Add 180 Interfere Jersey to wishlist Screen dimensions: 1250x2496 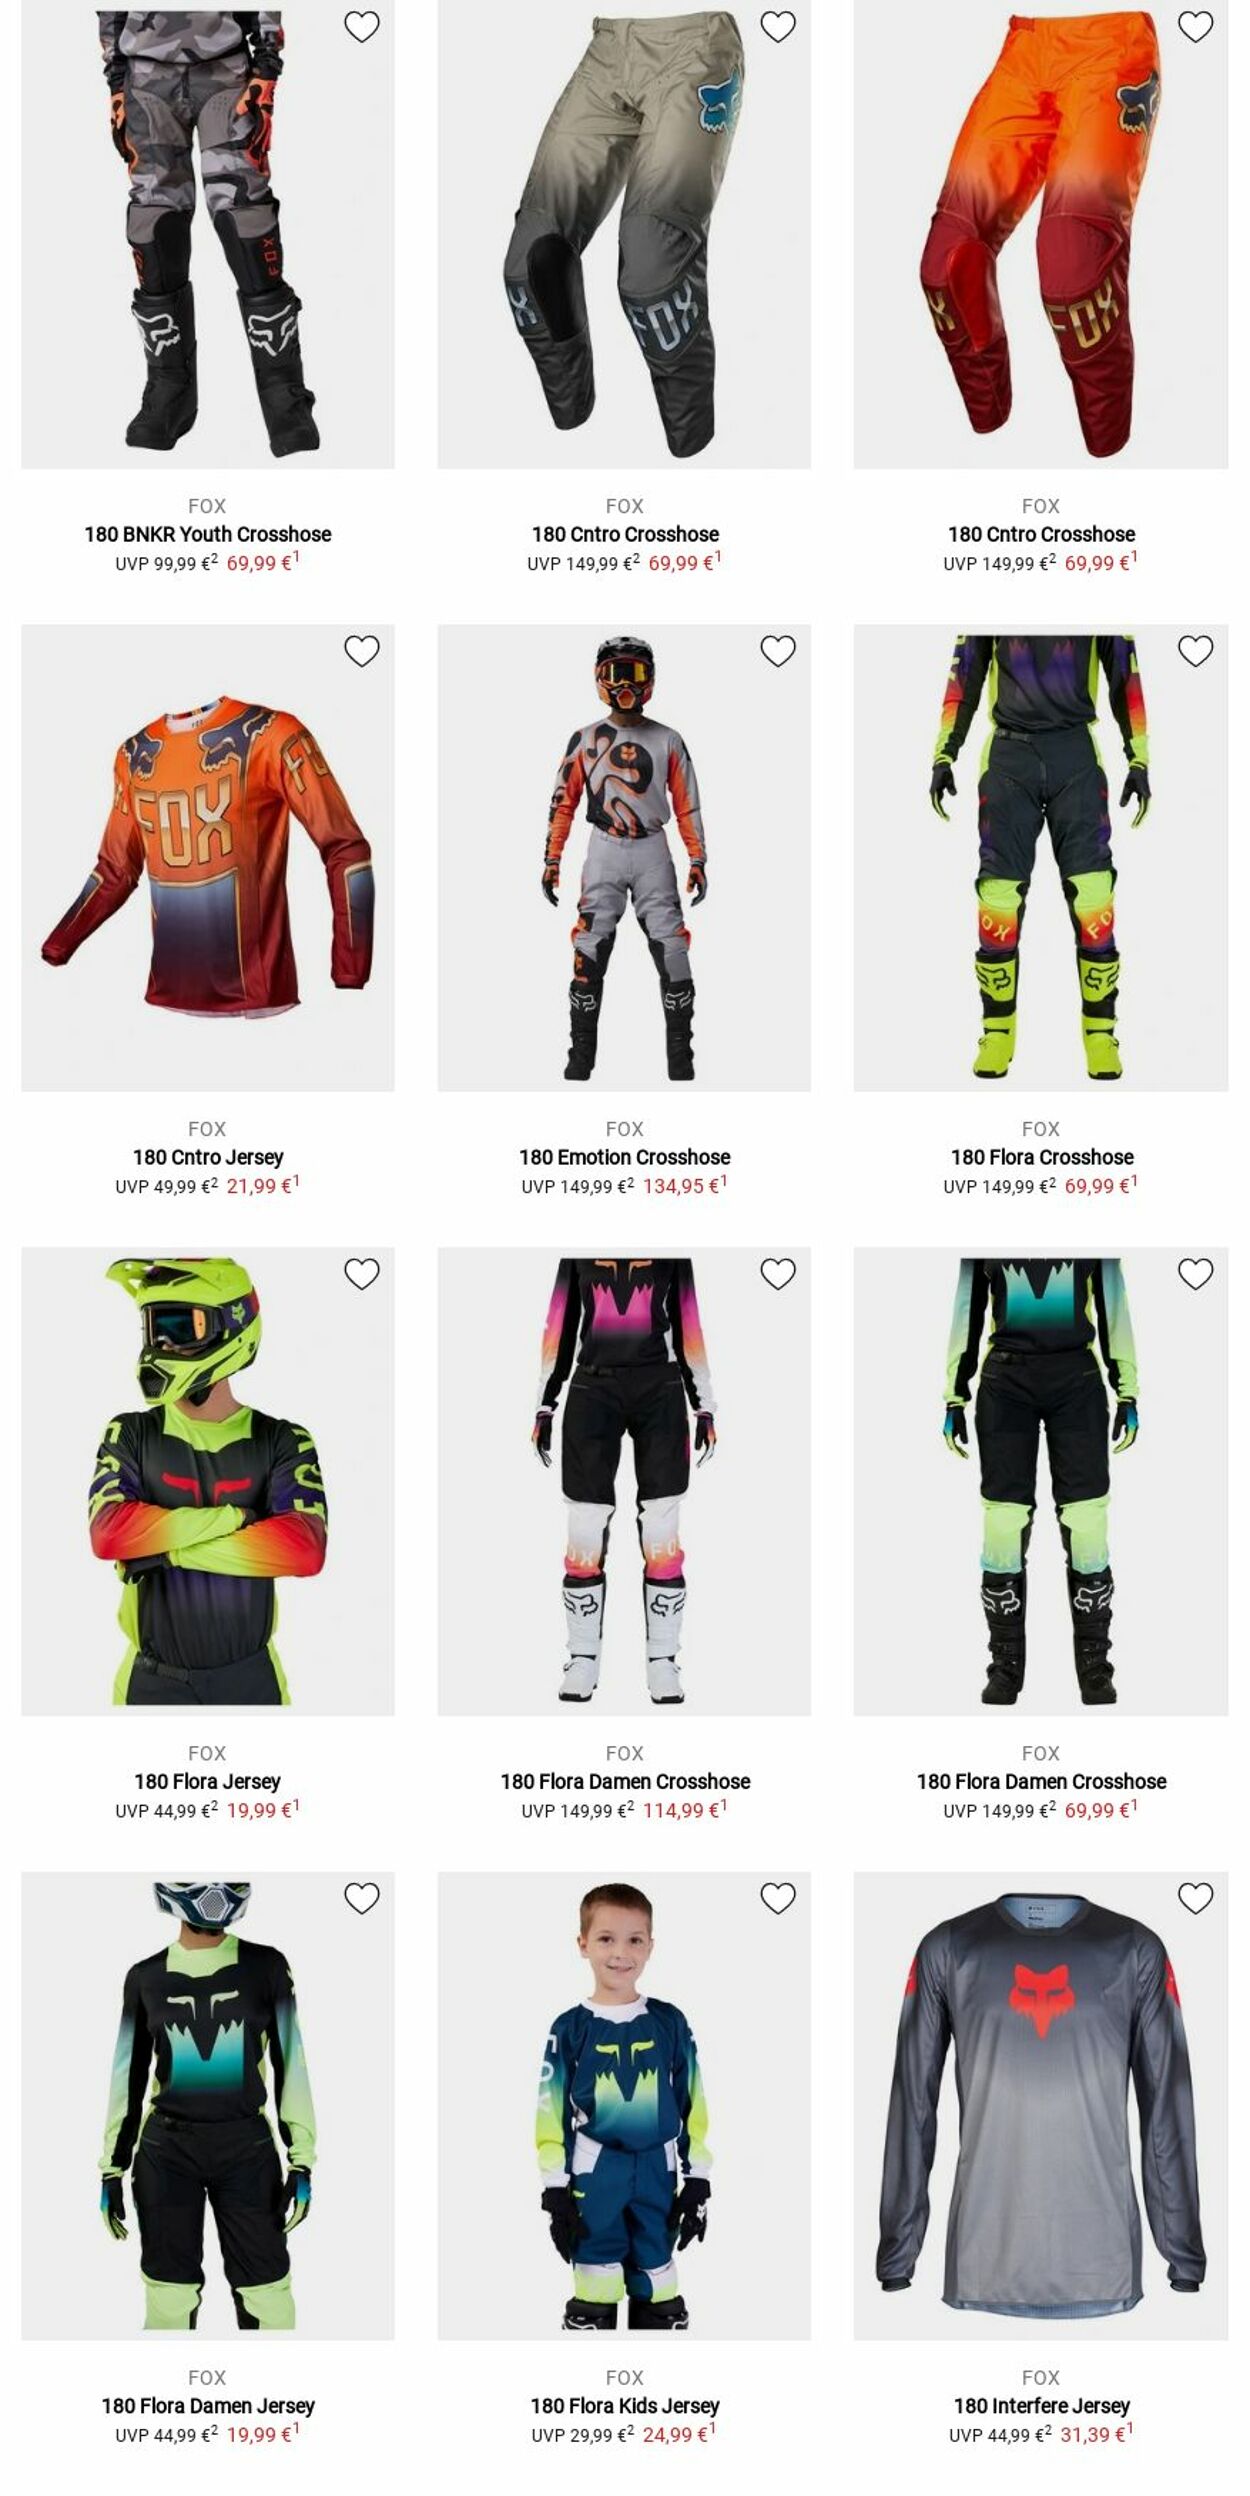point(1195,1898)
